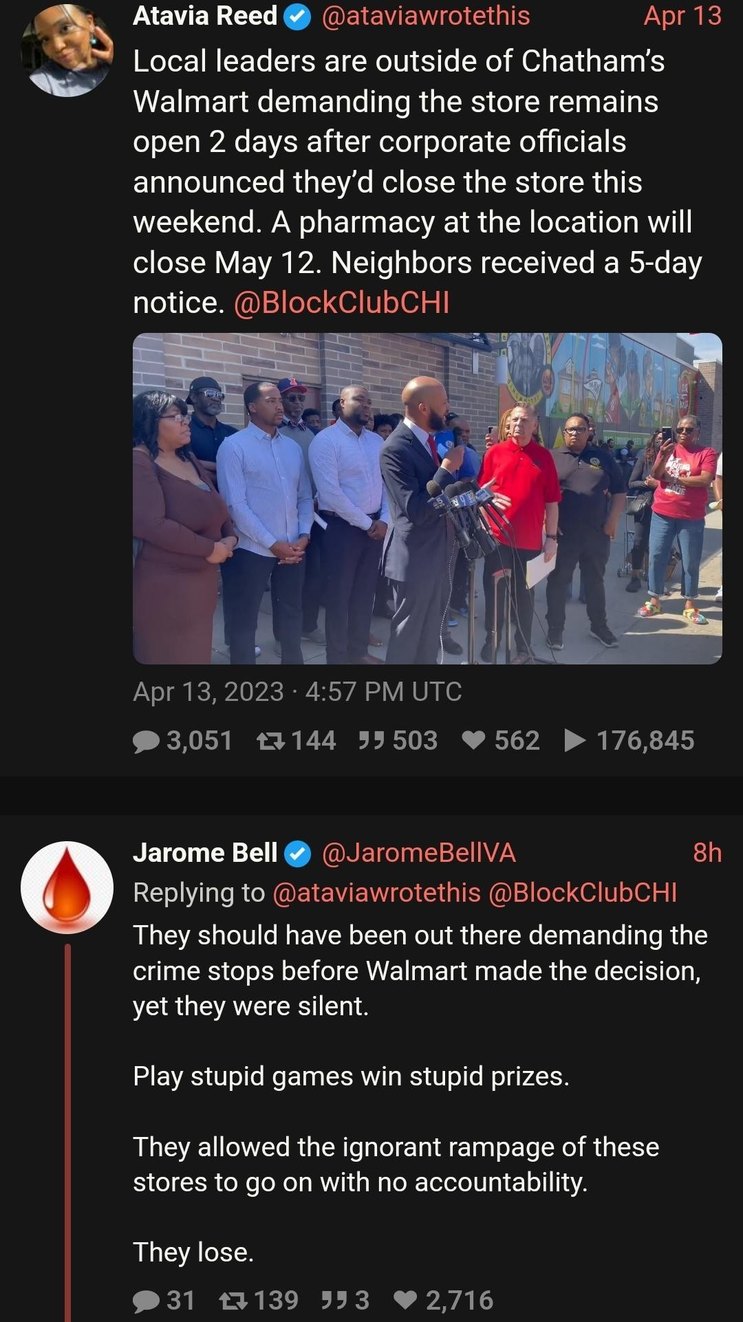This screenshot has height=1322, width=743.
Task: Click the Atavia Reed display name
Action: [x=206, y=16]
